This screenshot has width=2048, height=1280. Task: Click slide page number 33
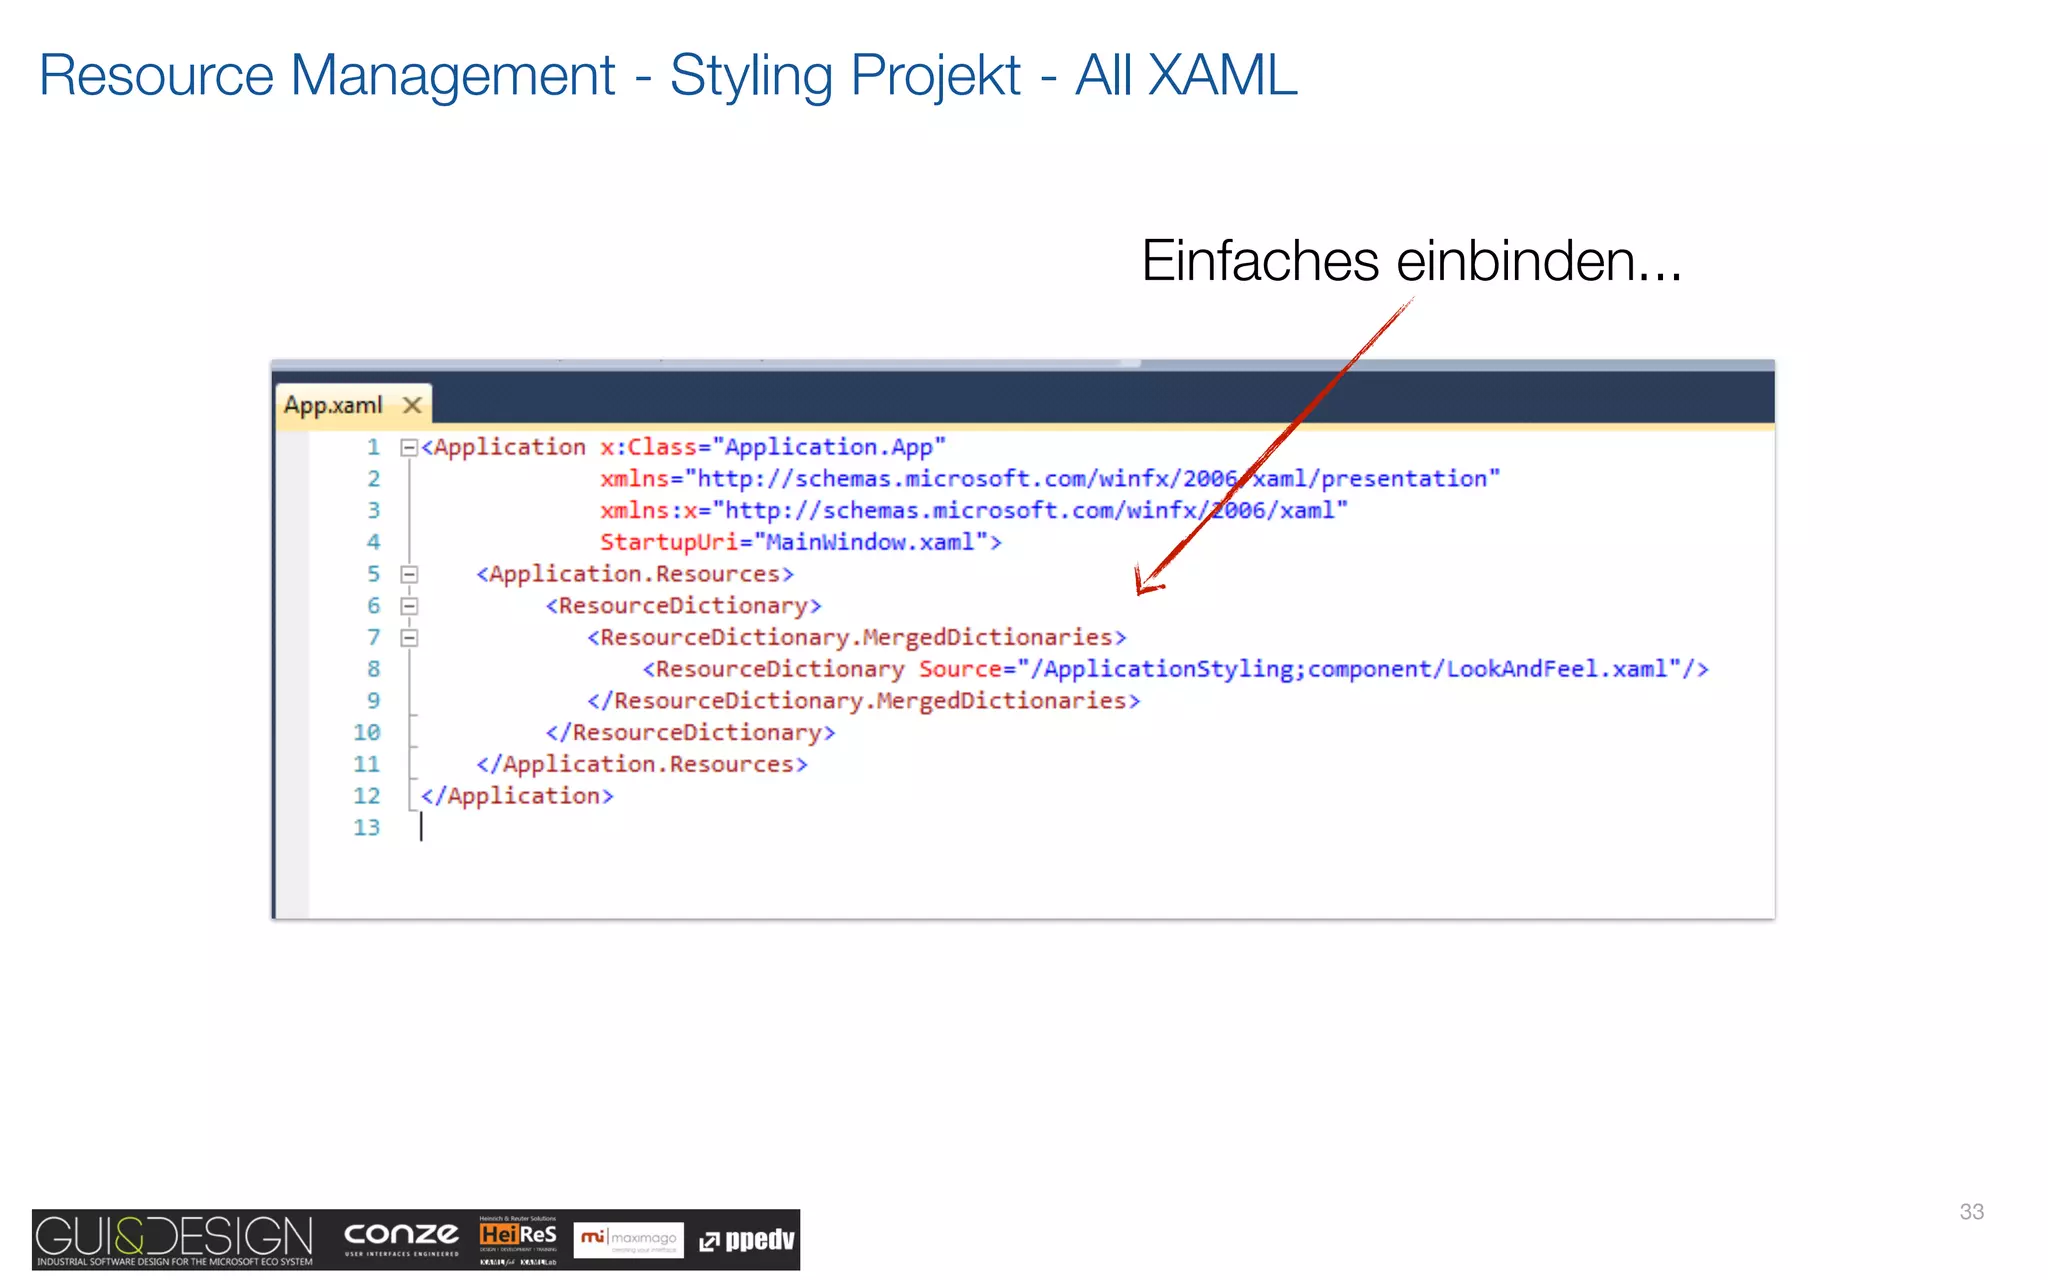[x=1971, y=1212]
